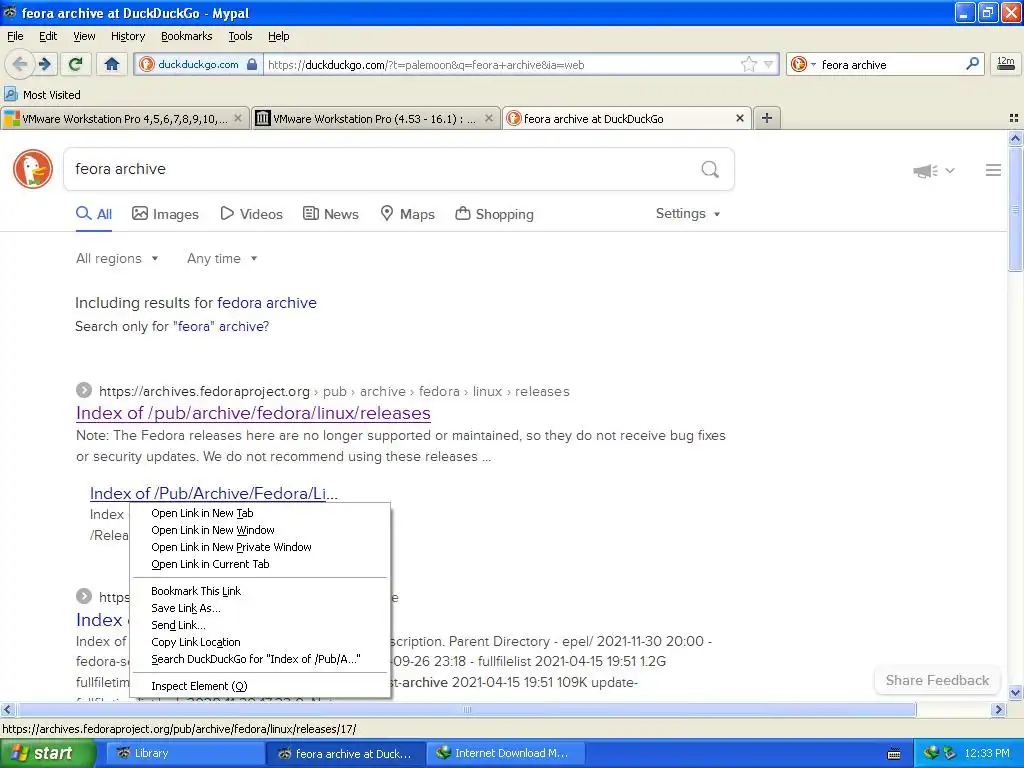Viewport: 1024px width, 768px height.
Task: Expand the Settings dropdown
Action: coord(688,214)
